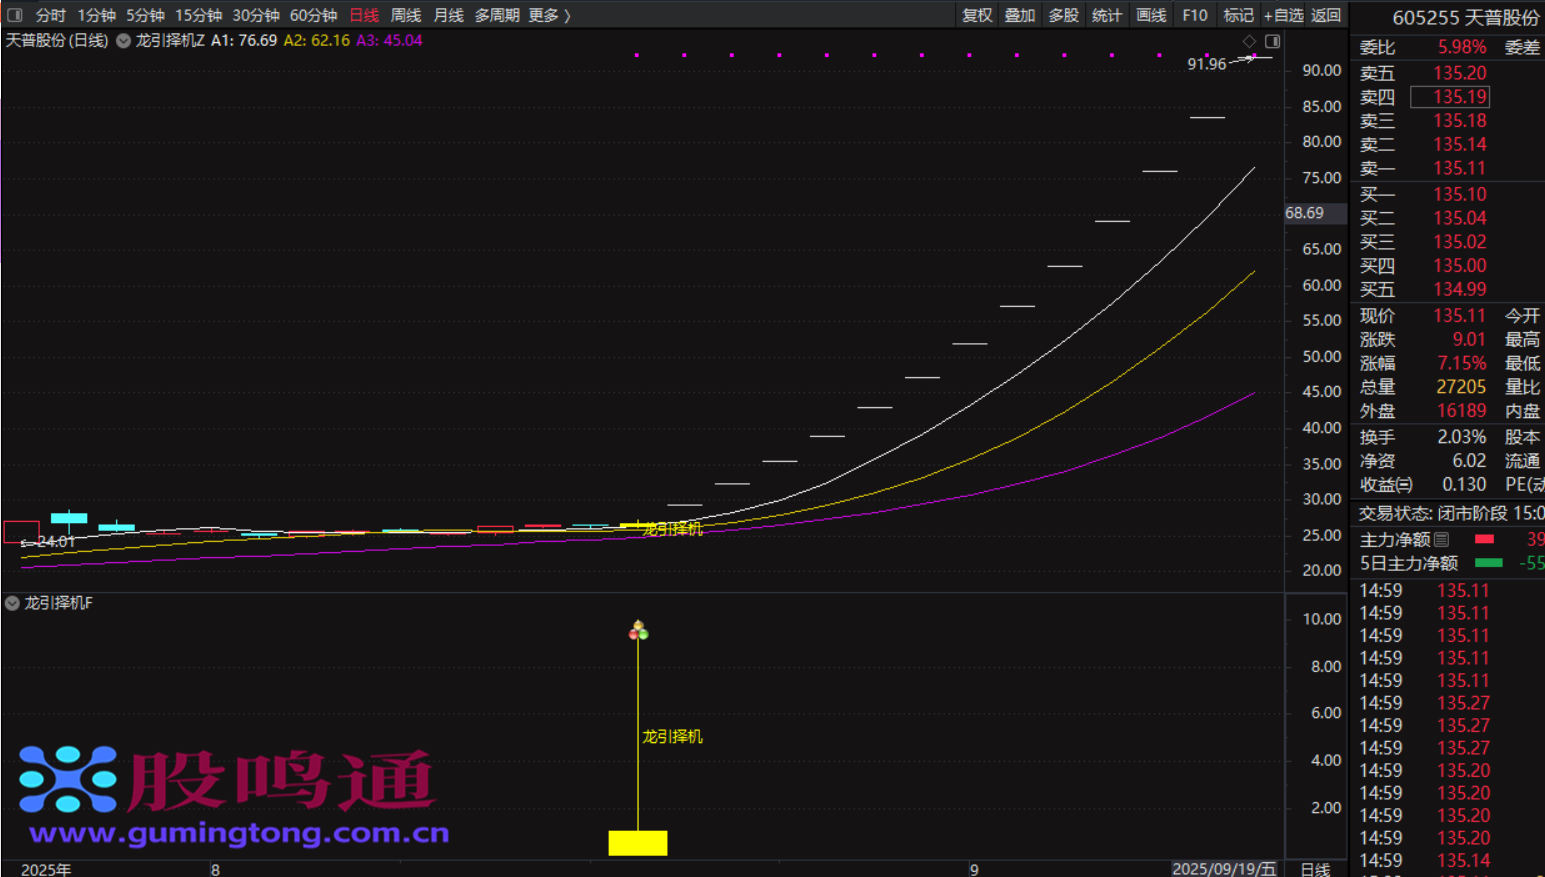Toggle 复权 price adjustment
1545x877 pixels.
(977, 15)
